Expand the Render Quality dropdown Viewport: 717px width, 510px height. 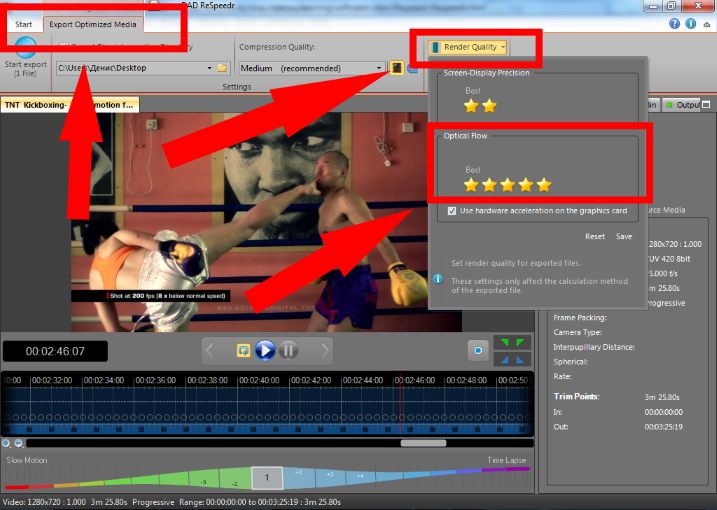point(469,47)
